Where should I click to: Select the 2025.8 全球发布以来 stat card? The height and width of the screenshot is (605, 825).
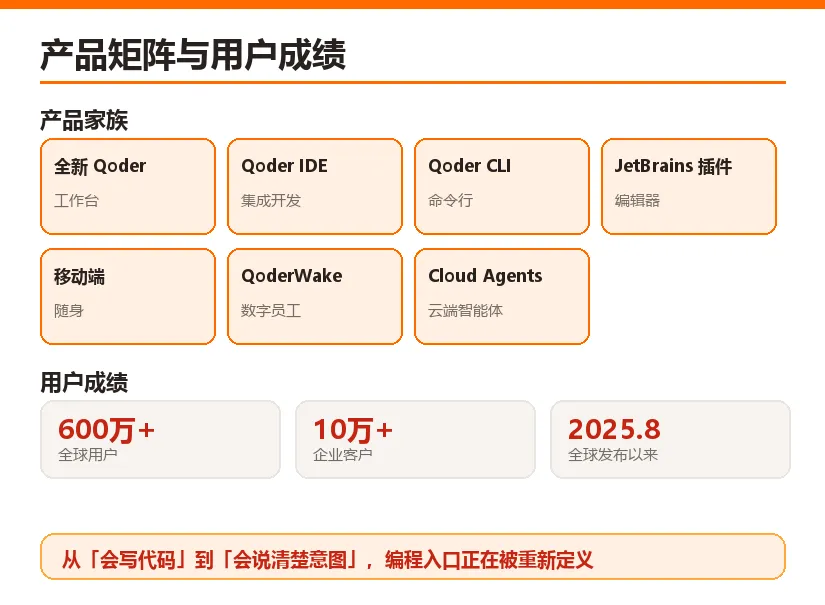click(670, 439)
